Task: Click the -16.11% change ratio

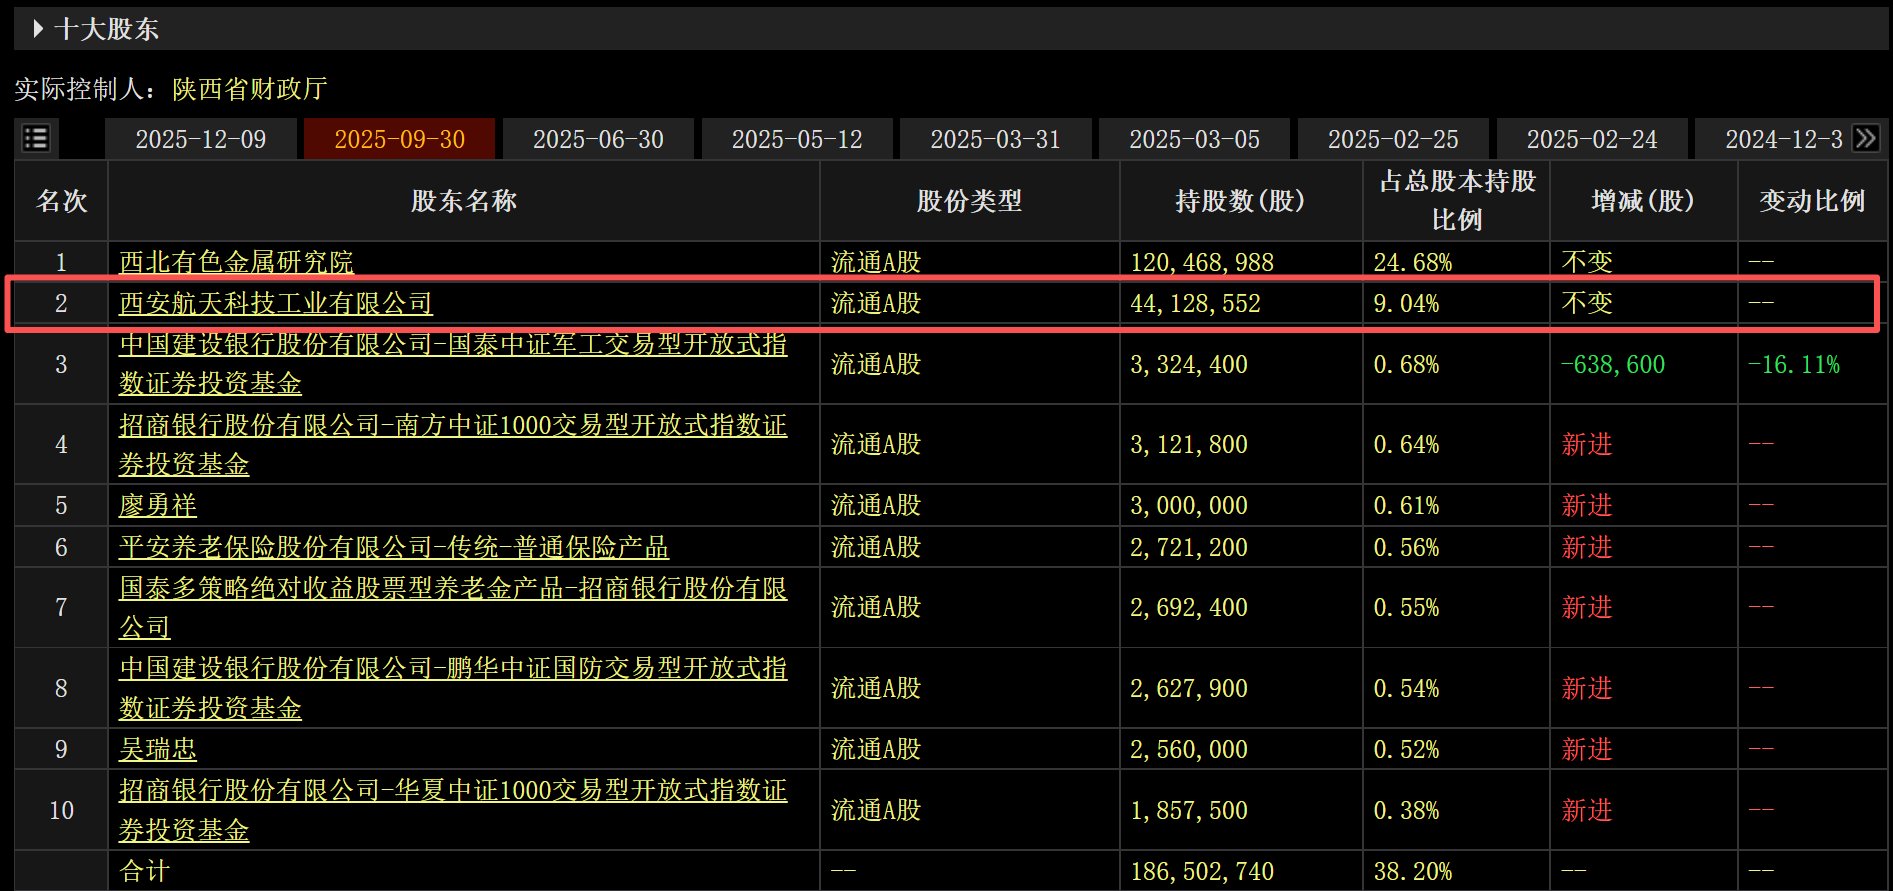Action: 1794,364
